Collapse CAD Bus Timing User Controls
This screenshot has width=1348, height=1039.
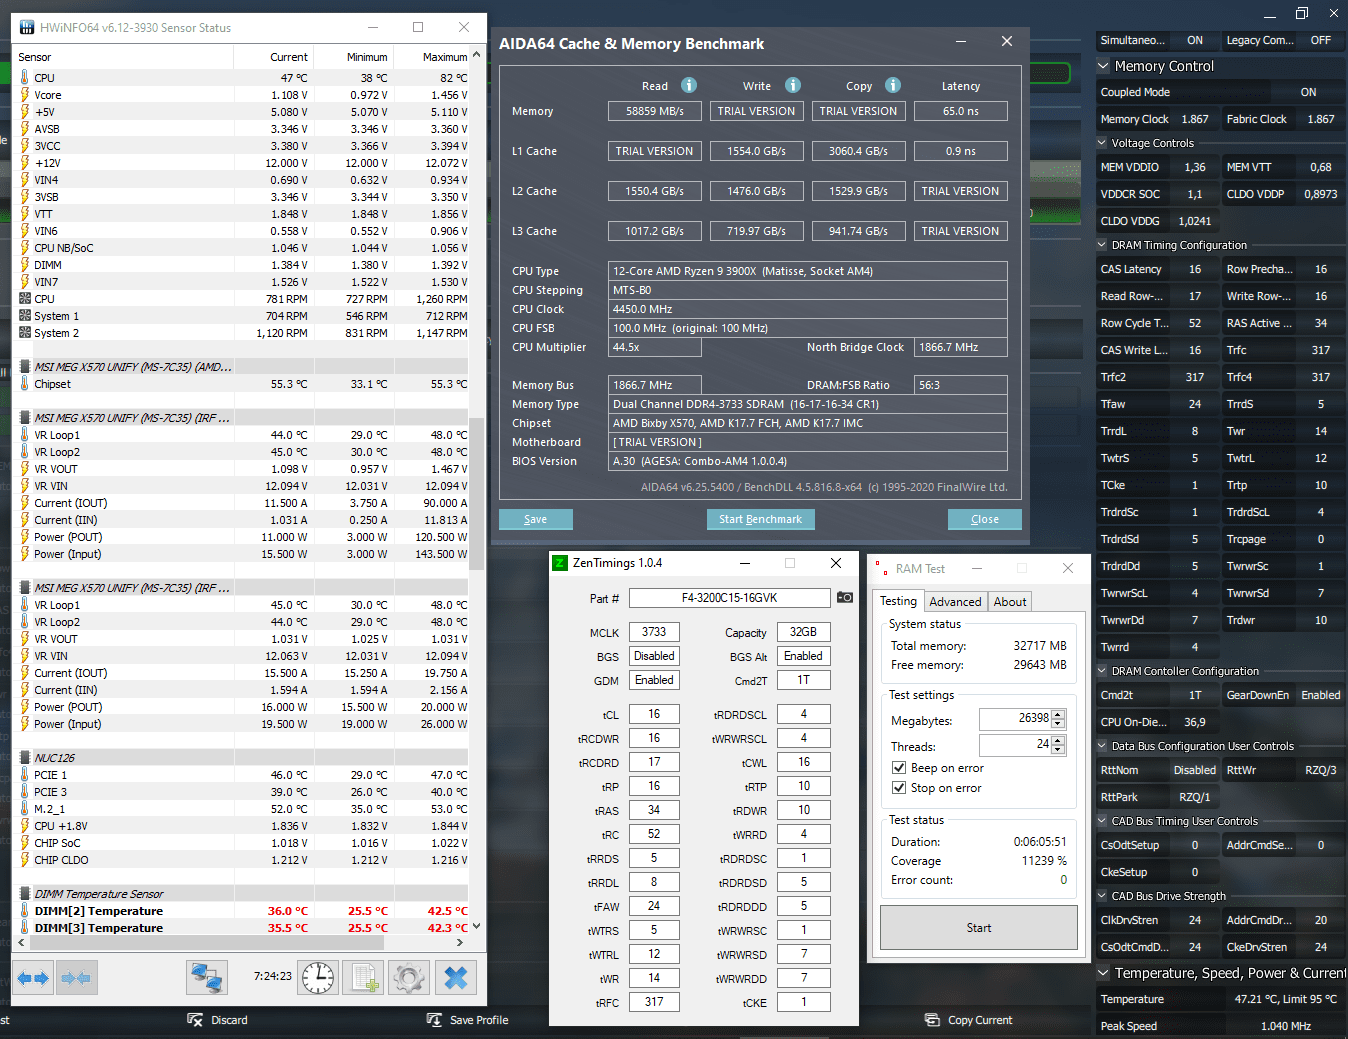click(x=1103, y=821)
